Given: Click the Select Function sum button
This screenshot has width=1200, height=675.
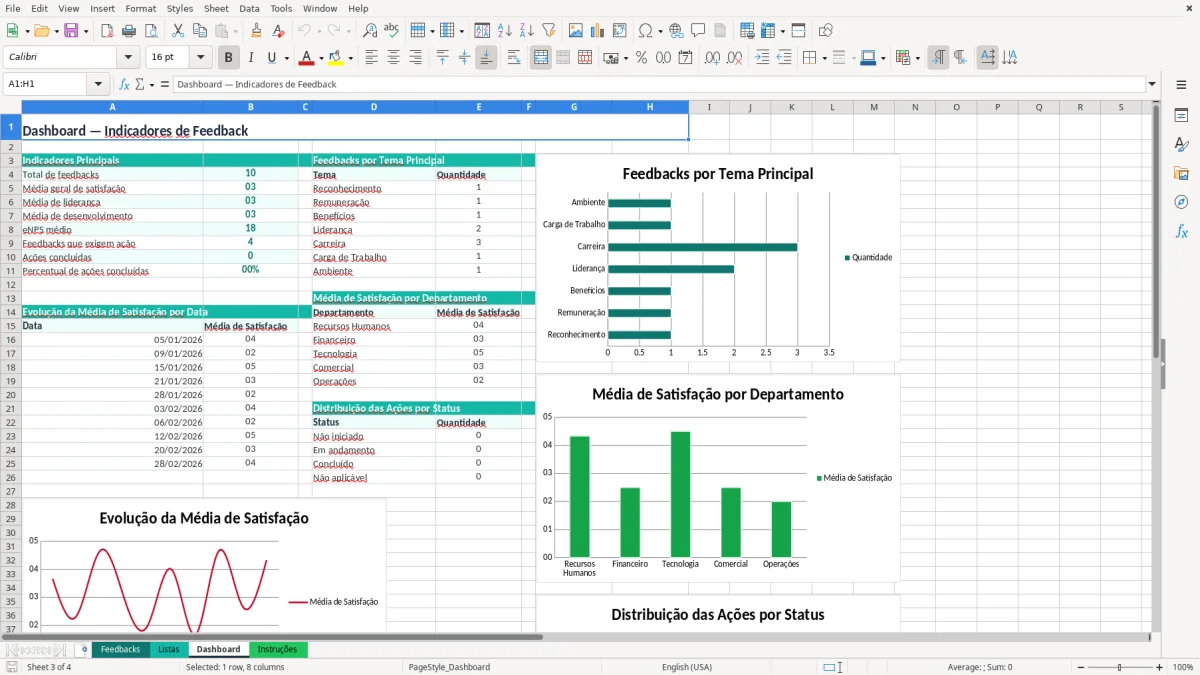Looking at the screenshot, I should coord(141,85).
